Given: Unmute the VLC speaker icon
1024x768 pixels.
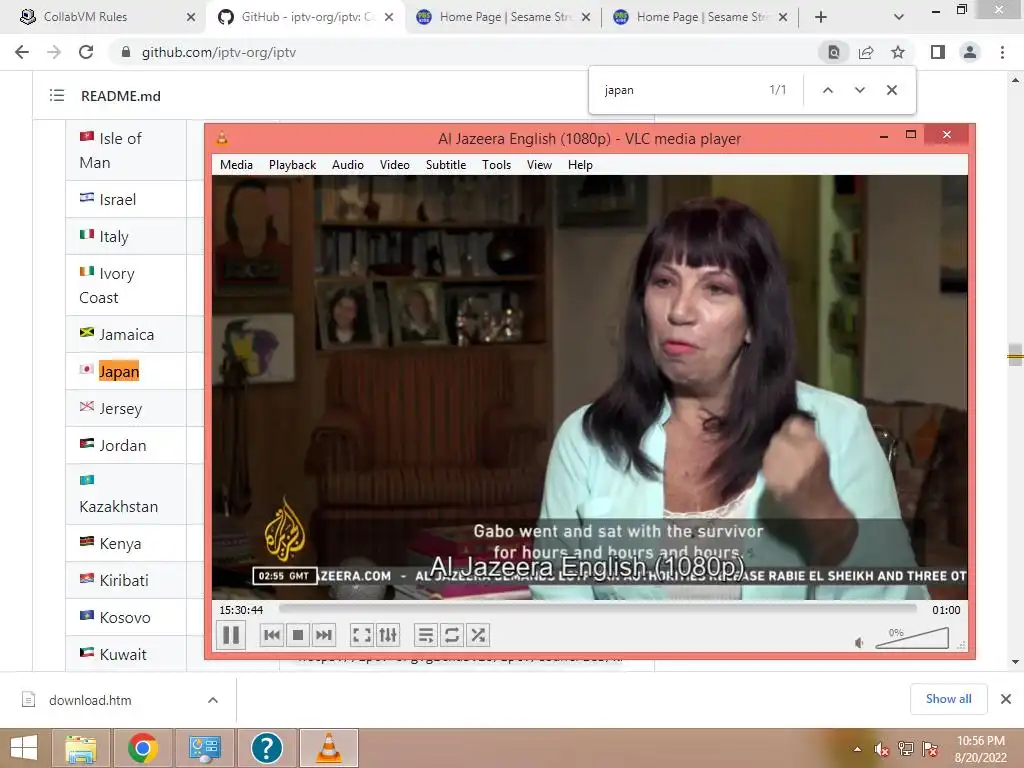Looking at the screenshot, I should [859, 643].
